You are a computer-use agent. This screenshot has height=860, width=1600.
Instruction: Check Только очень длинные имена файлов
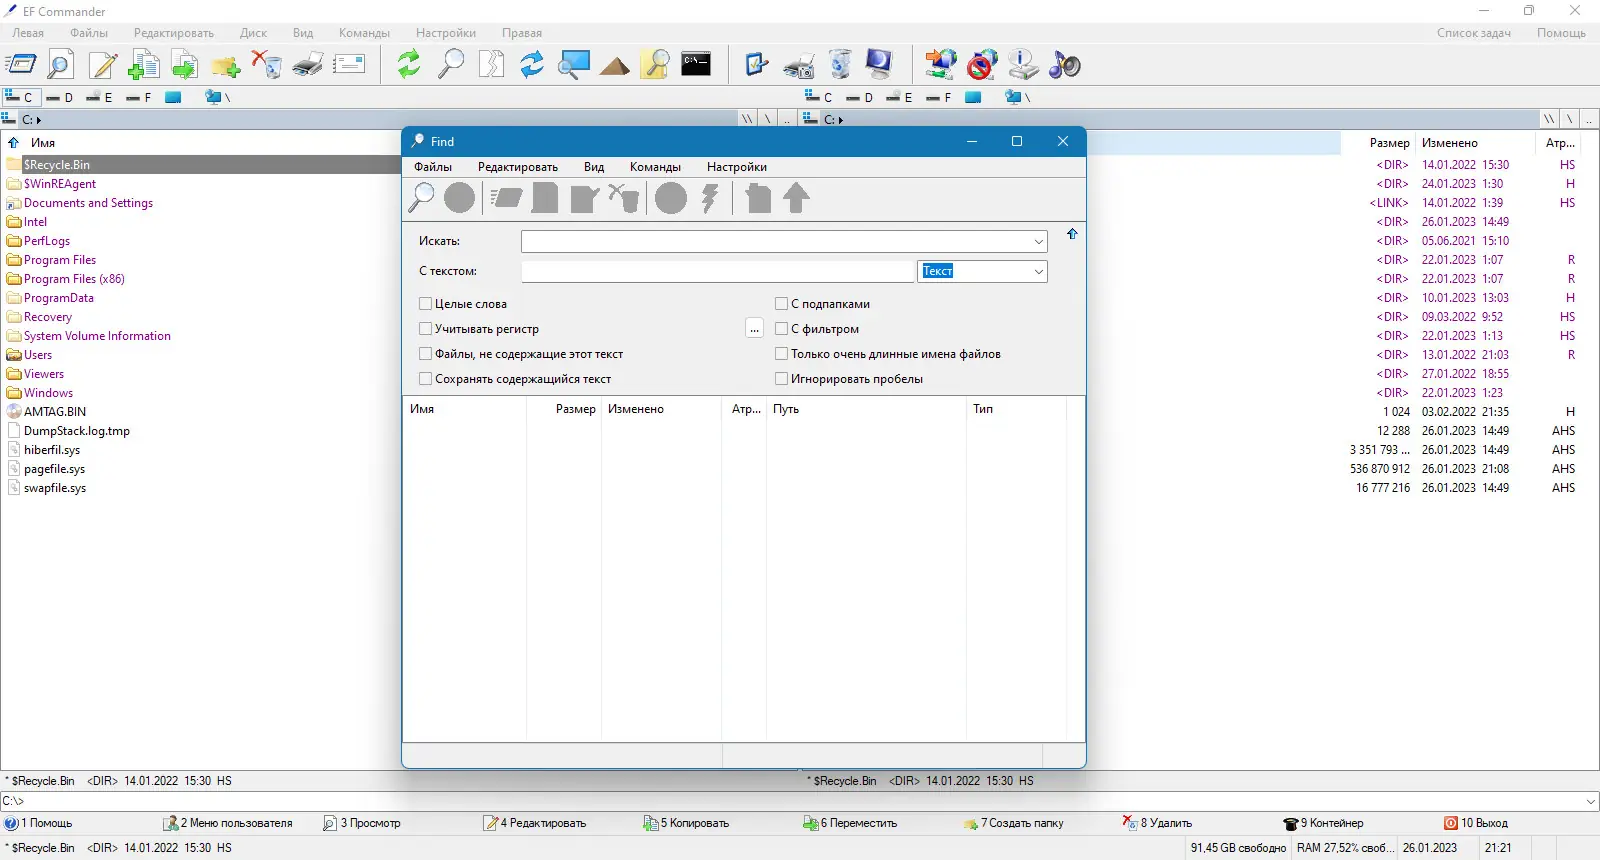pos(782,354)
